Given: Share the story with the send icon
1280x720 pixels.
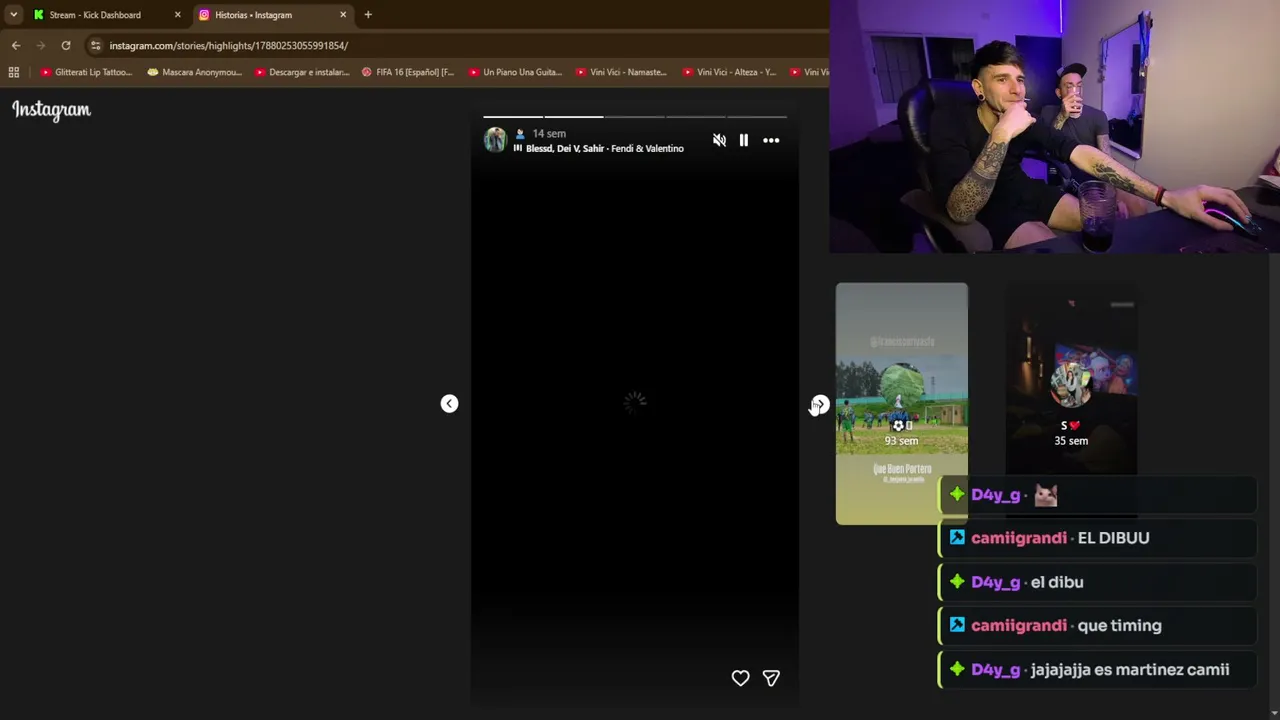Looking at the screenshot, I should click(x=771, y=678).
